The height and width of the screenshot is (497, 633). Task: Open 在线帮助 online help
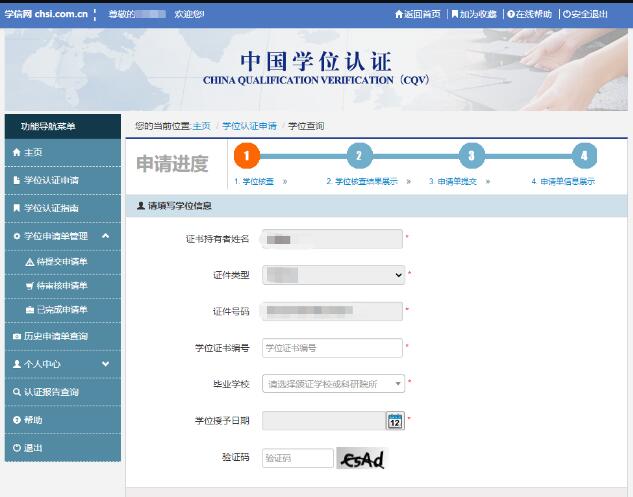(x=530, y=15)
